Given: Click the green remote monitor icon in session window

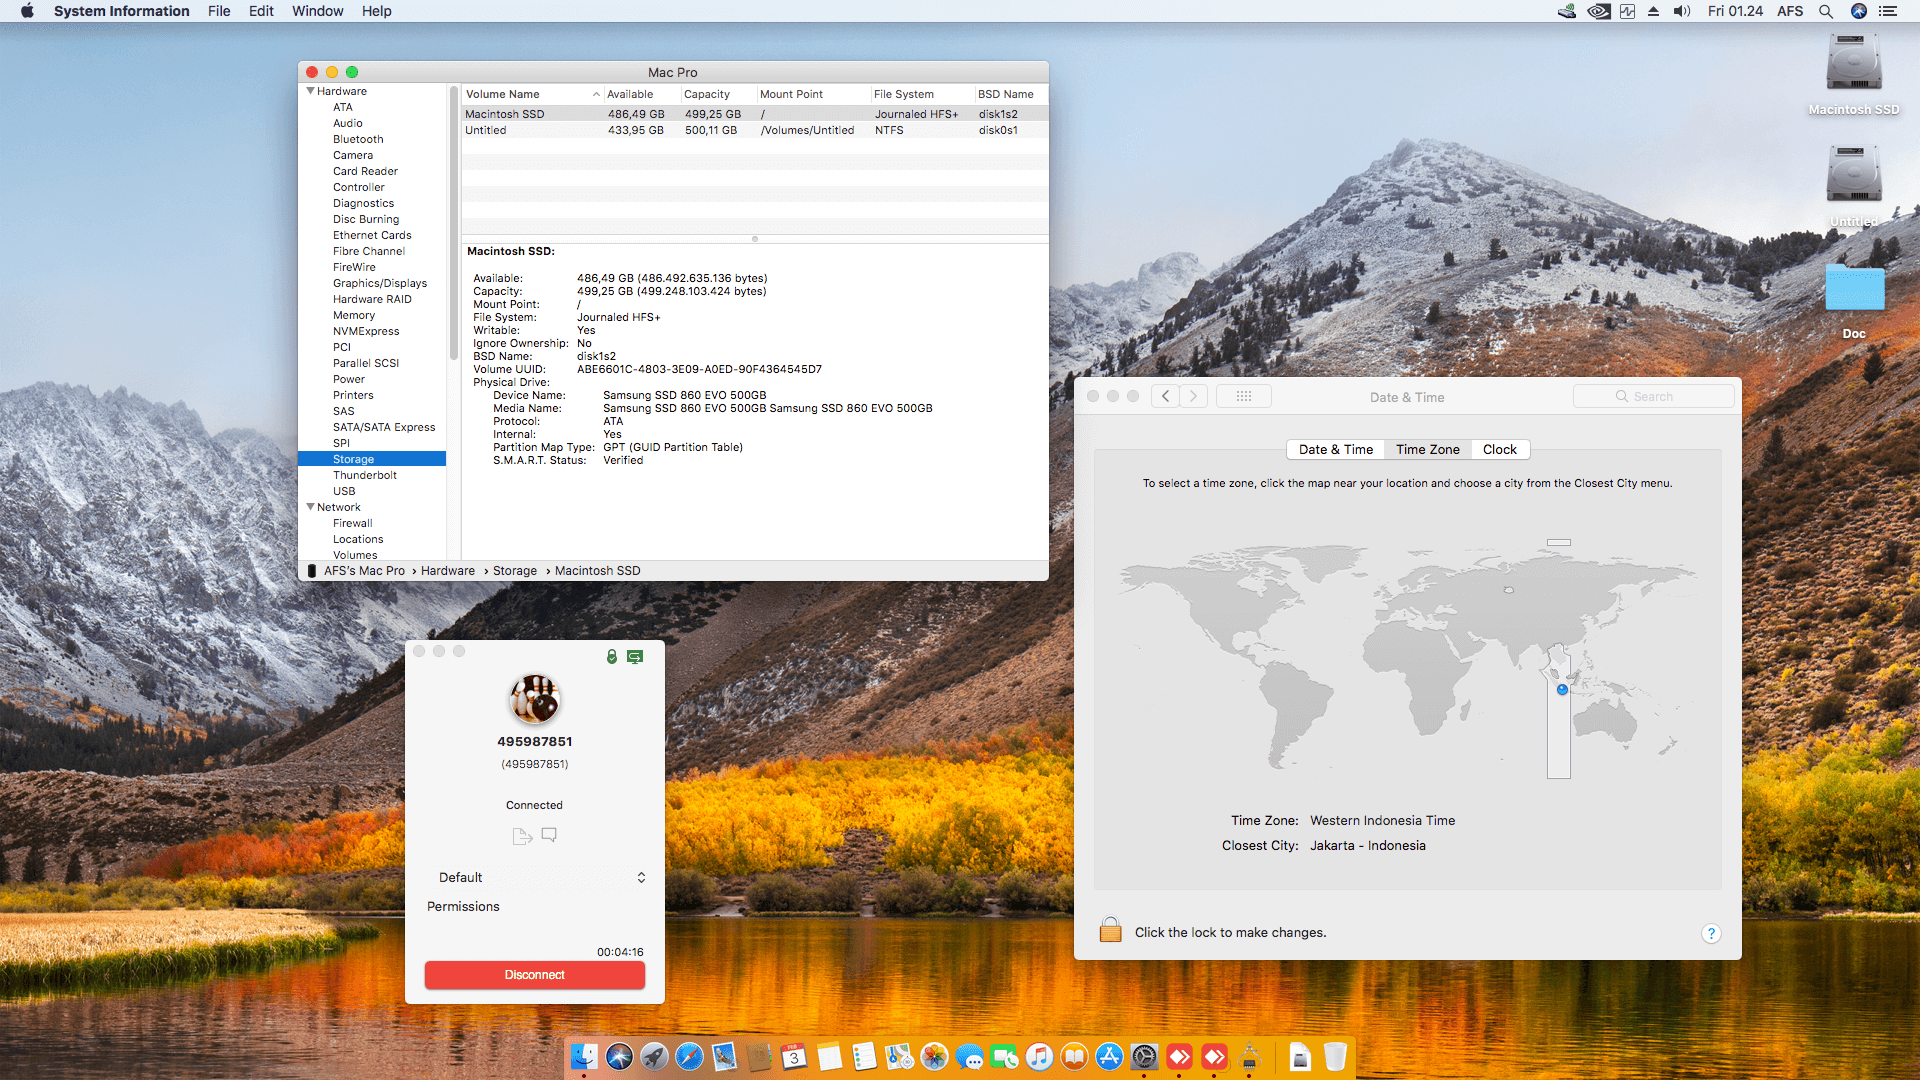Looking at the screenshot, I should click(636, 657).
